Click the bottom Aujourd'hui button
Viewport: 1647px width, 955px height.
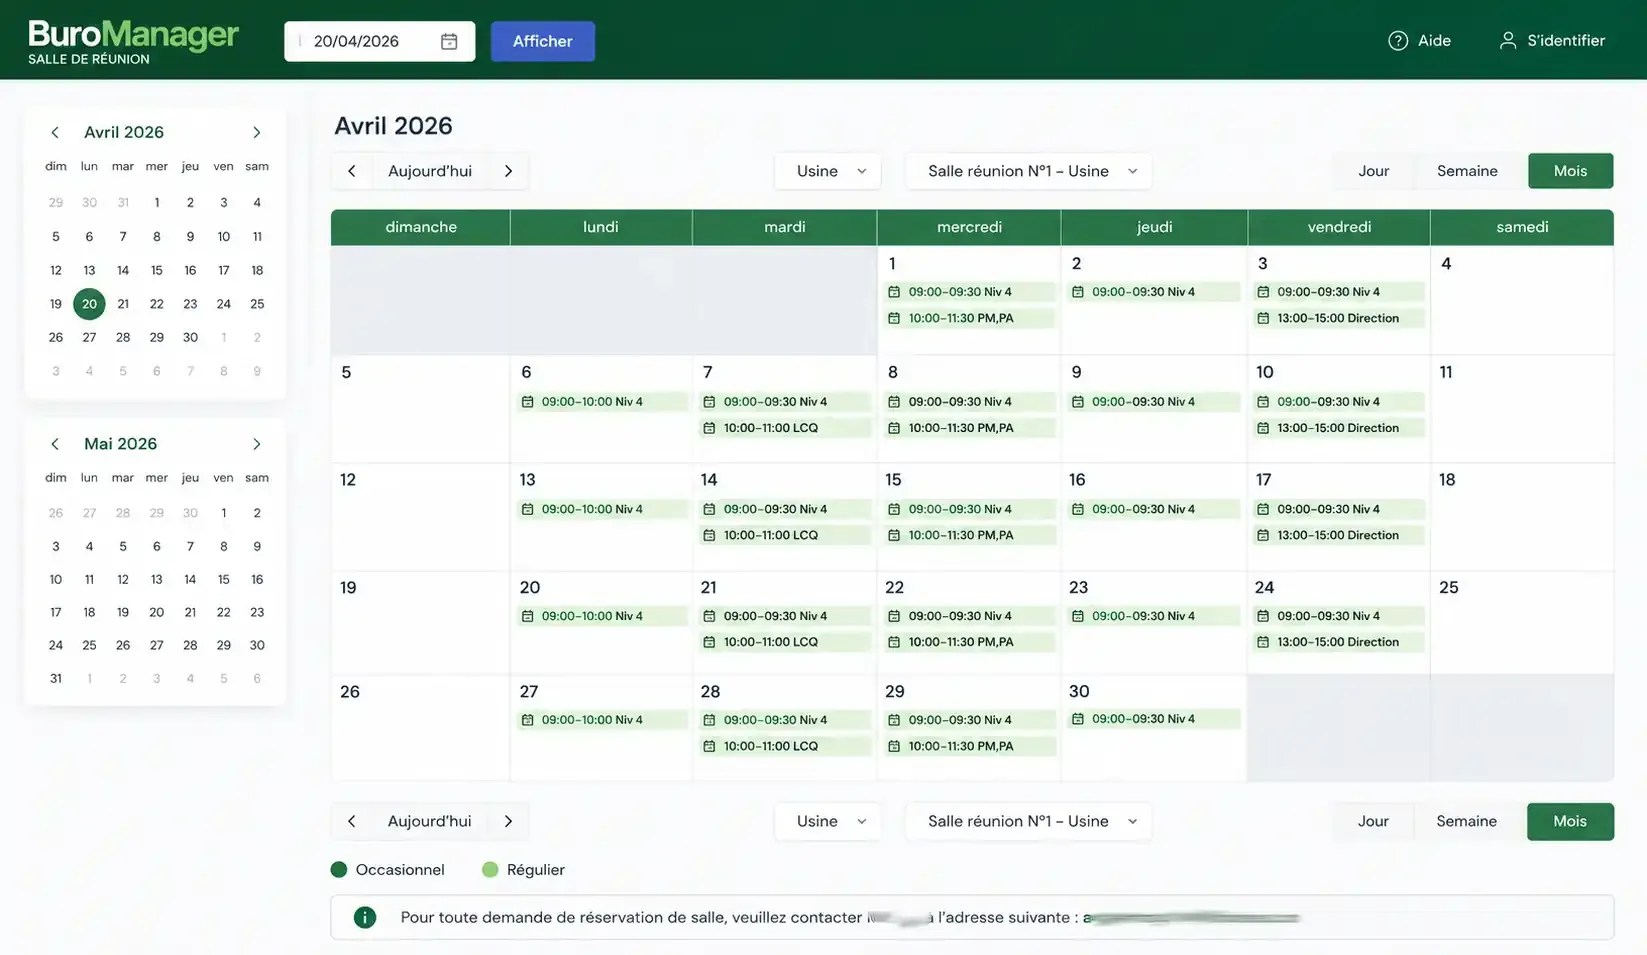430,821
